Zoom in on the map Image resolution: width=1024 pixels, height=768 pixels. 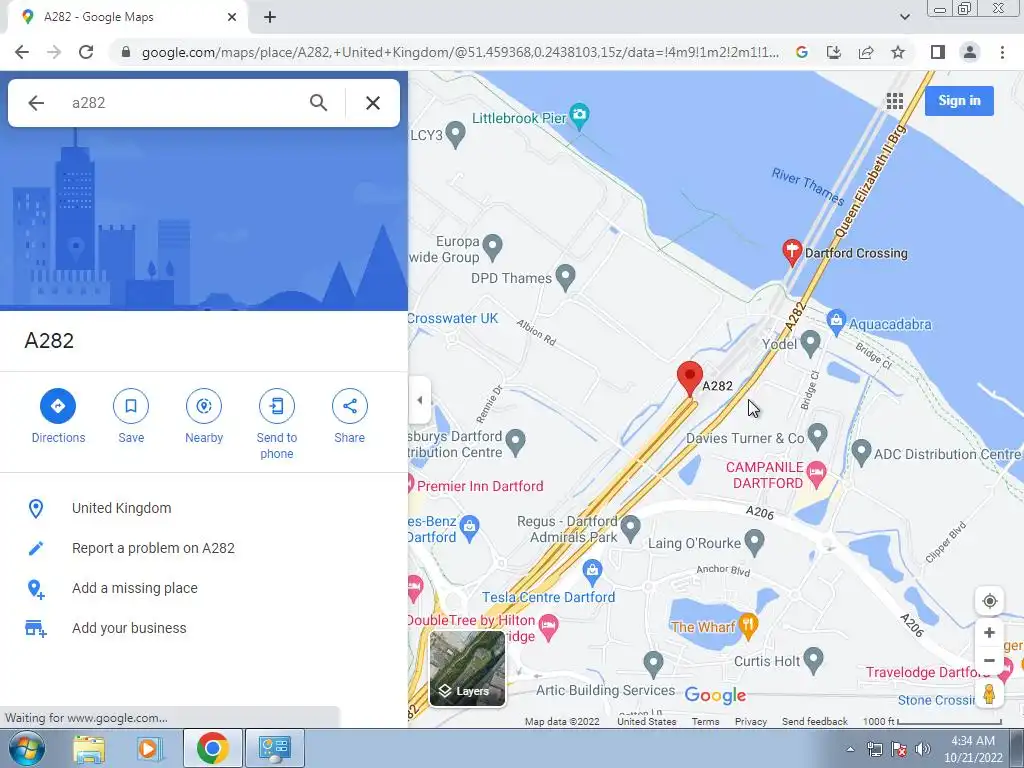coord(989,632)
